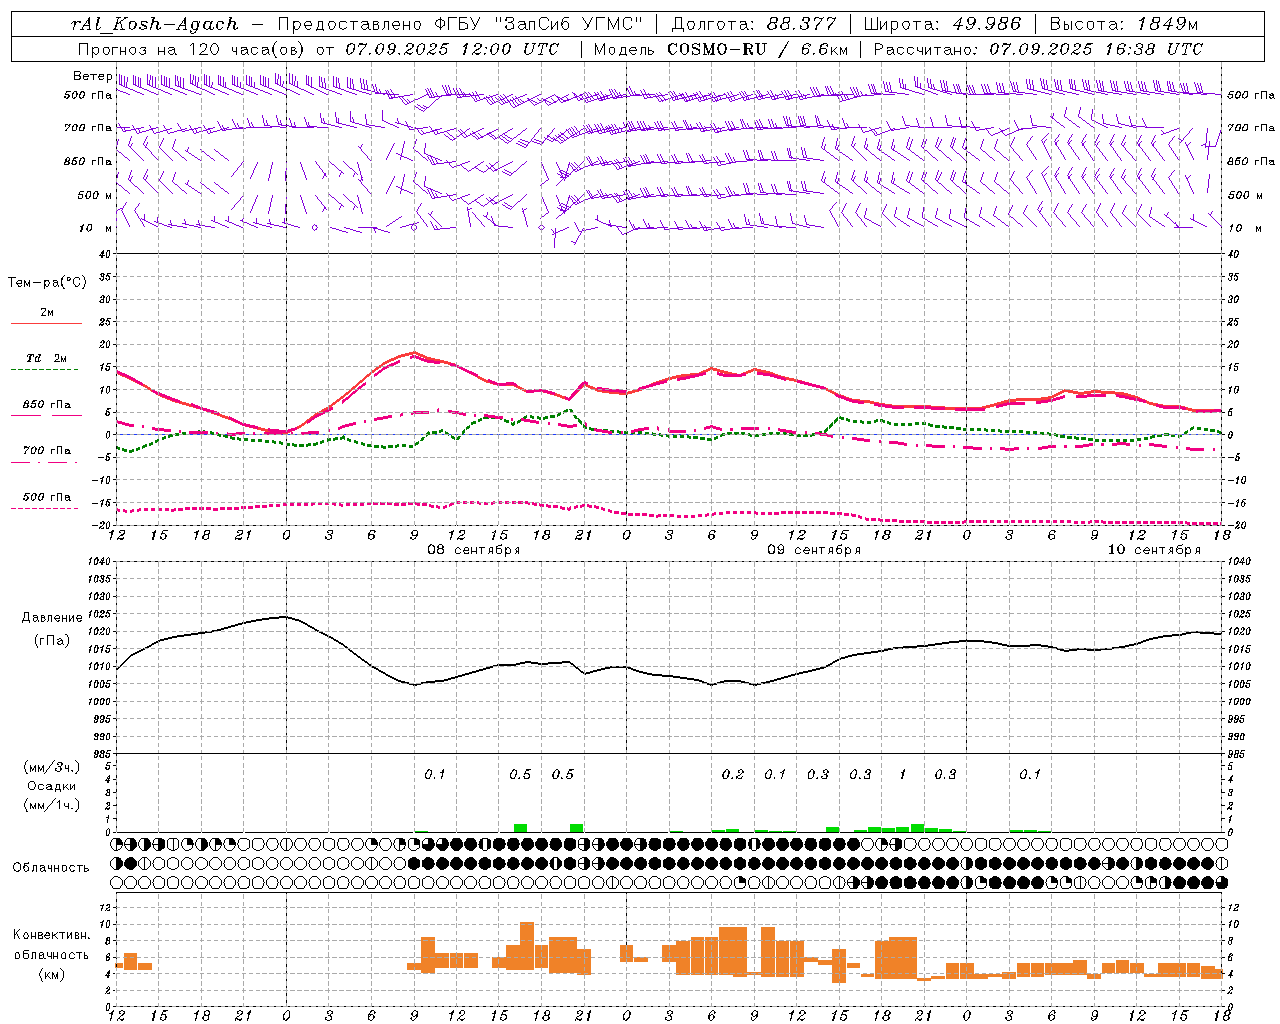1280x1024 pixels.
Task: Click the 09 сентября date label
Action: pos(814,550)
